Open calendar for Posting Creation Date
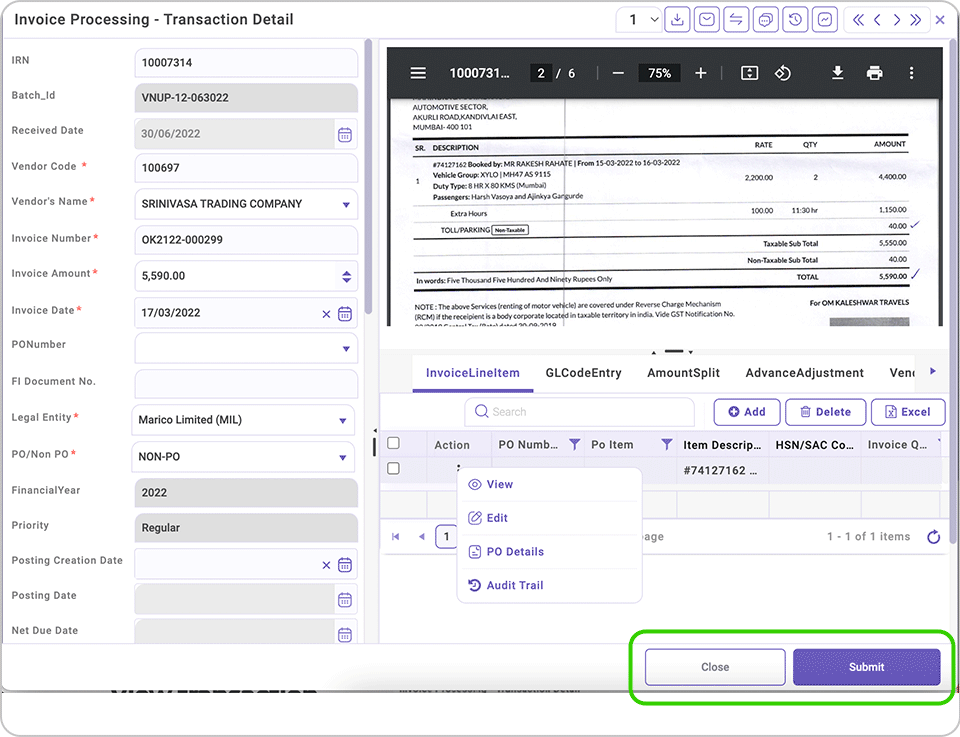The height and width of the screenshot is (737, 960). 345,565
